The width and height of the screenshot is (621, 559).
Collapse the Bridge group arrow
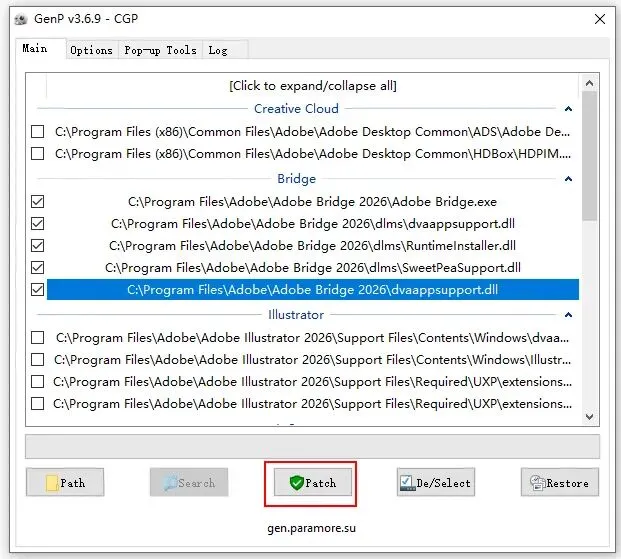click(568, 179)
